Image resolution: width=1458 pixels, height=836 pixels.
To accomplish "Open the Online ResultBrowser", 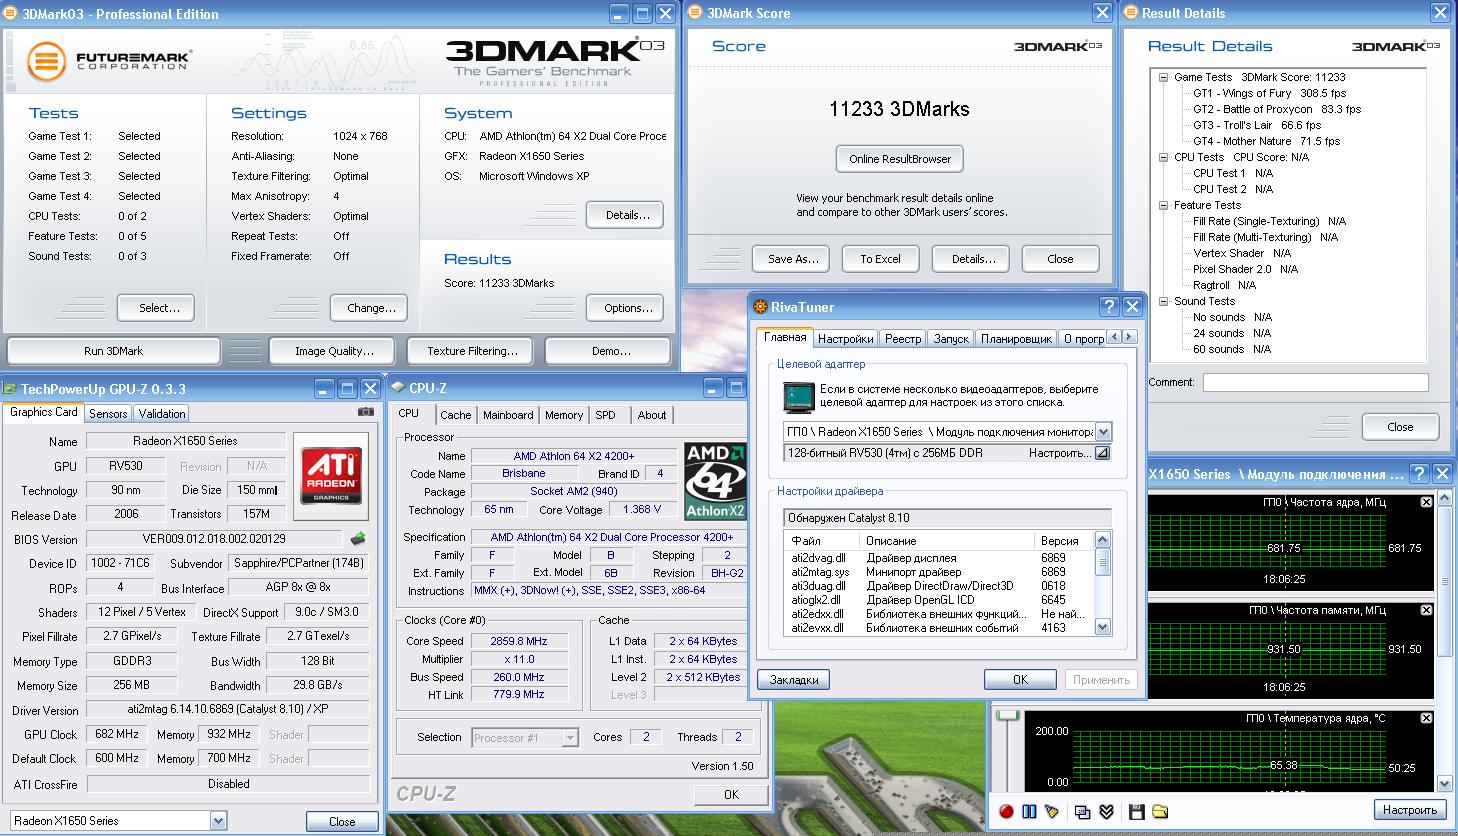I will [900, 159].
